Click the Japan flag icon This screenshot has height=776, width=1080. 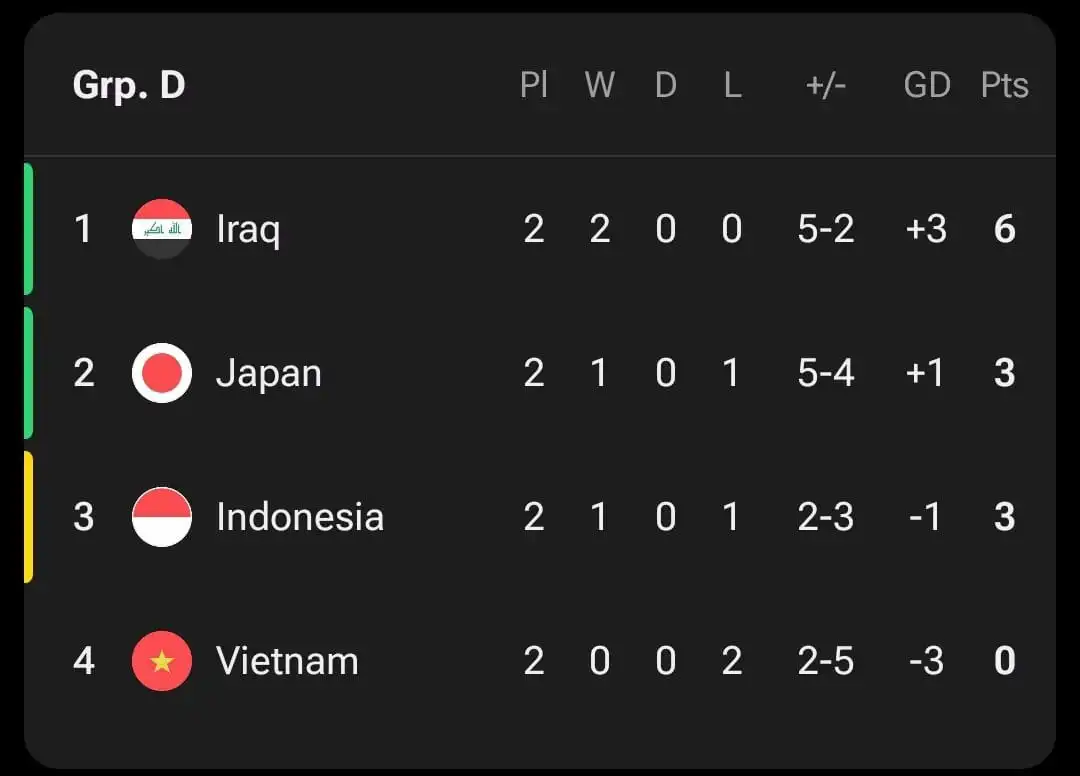pyautogui.click(x=162, y=372)
